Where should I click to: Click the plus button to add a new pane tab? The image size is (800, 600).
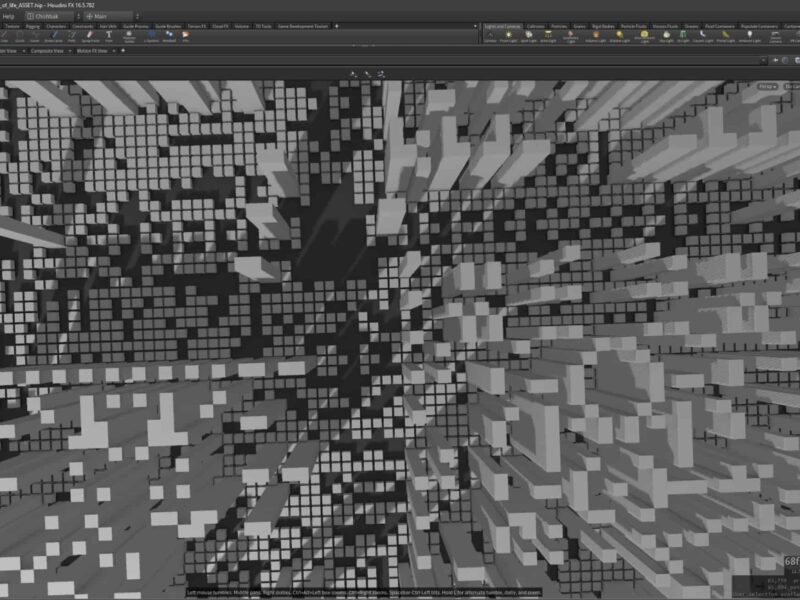pyautogui.click(x=123, y=51)
